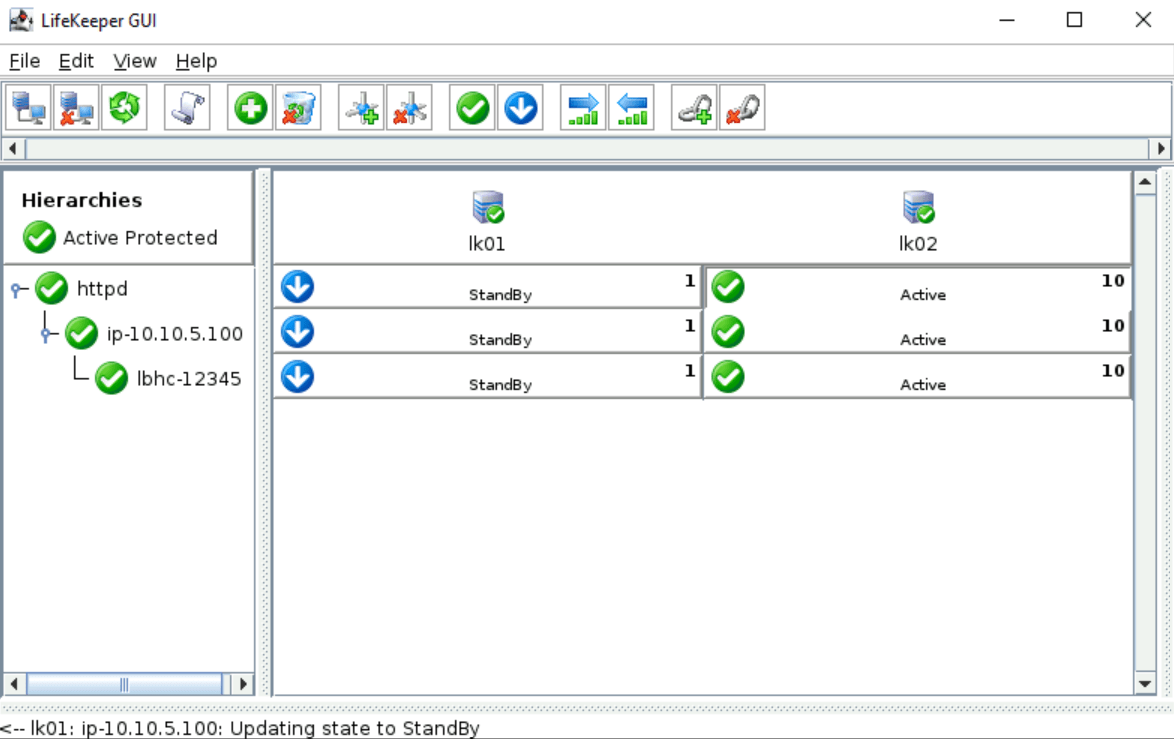
Task: Click the blue arrow Out of Service toolbar icon
Action: (520, 109)
